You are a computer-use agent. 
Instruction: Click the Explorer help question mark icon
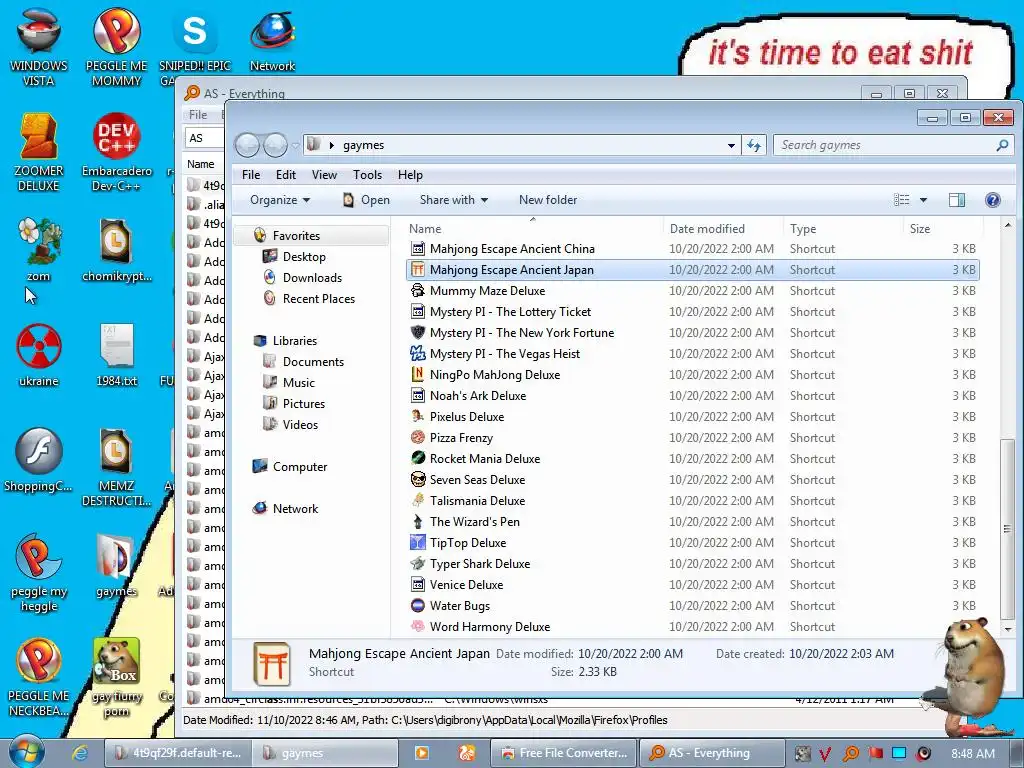(992, 200)
